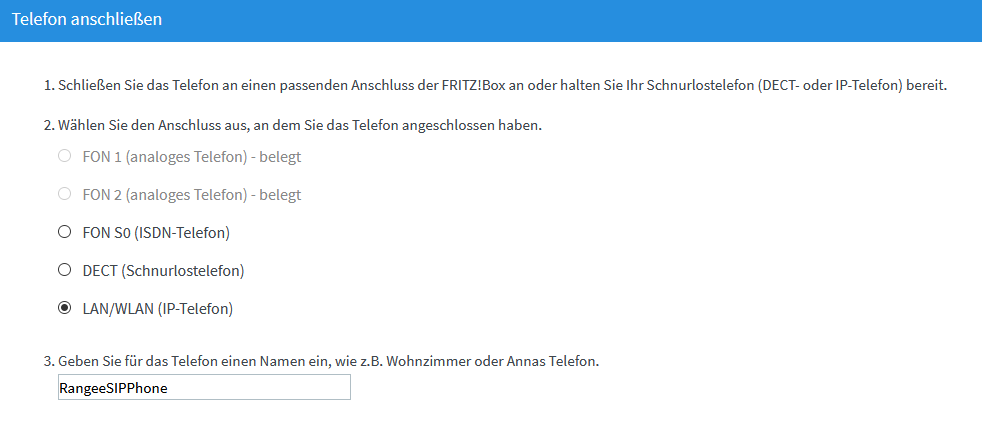Click 'Geben Sie für das Telefon' in step 3

click(x=140, y=361)
